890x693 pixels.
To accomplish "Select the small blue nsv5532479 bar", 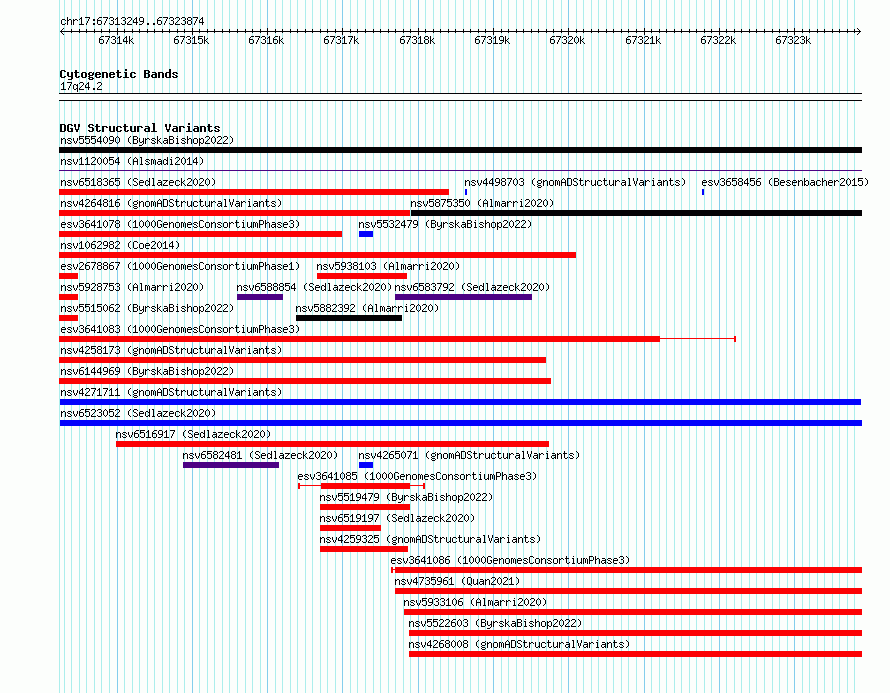I will [x=366, y=234].
